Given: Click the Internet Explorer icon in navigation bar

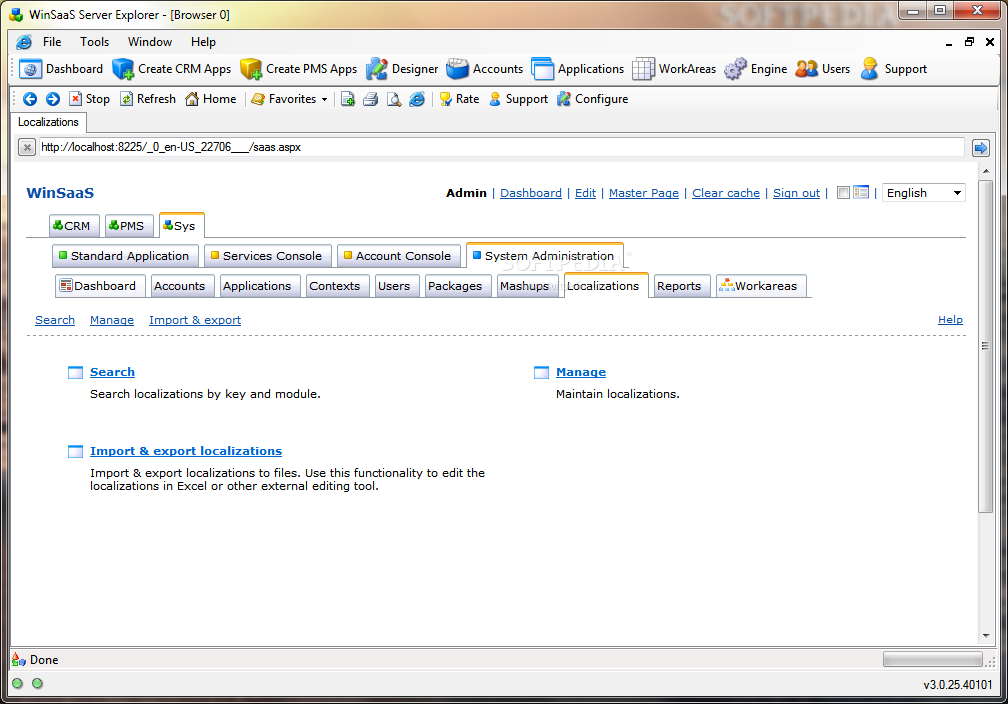Looking at the screenshot, I should [x=417, y=99].
